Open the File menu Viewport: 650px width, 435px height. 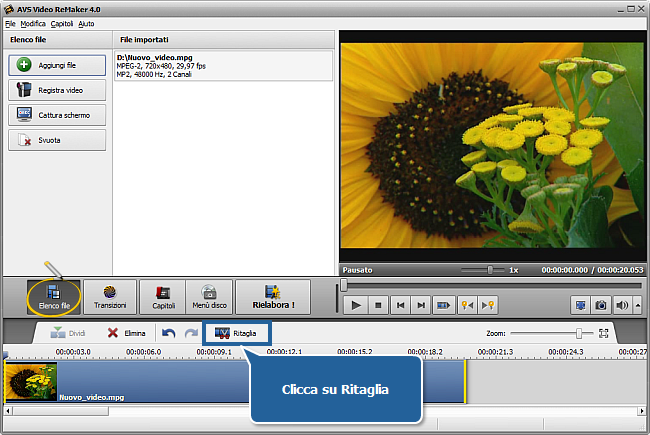pos(10,23)
